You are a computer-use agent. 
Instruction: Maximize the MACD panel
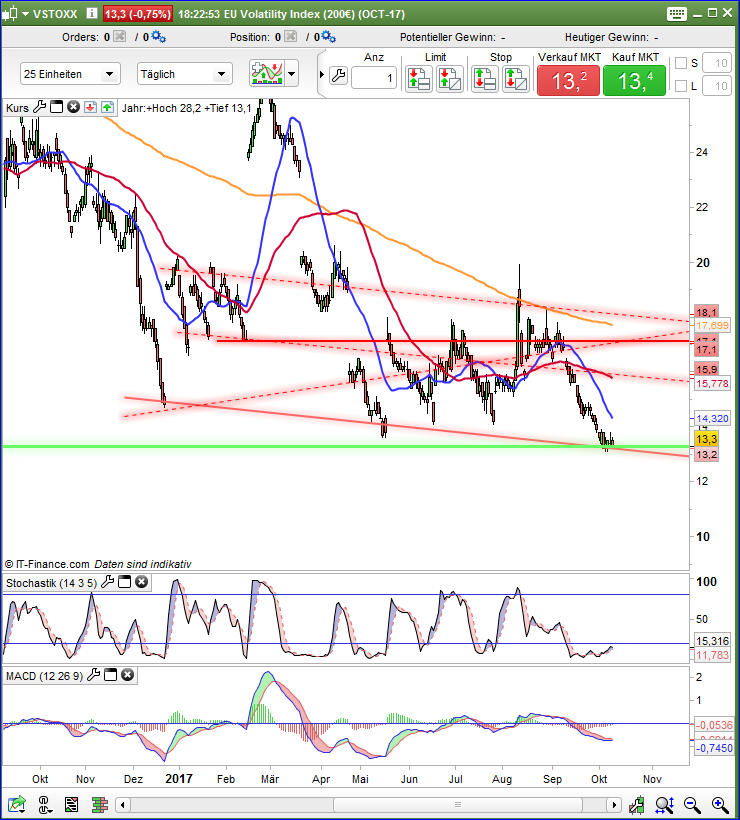pyautogui.click(x=110, y=675)
